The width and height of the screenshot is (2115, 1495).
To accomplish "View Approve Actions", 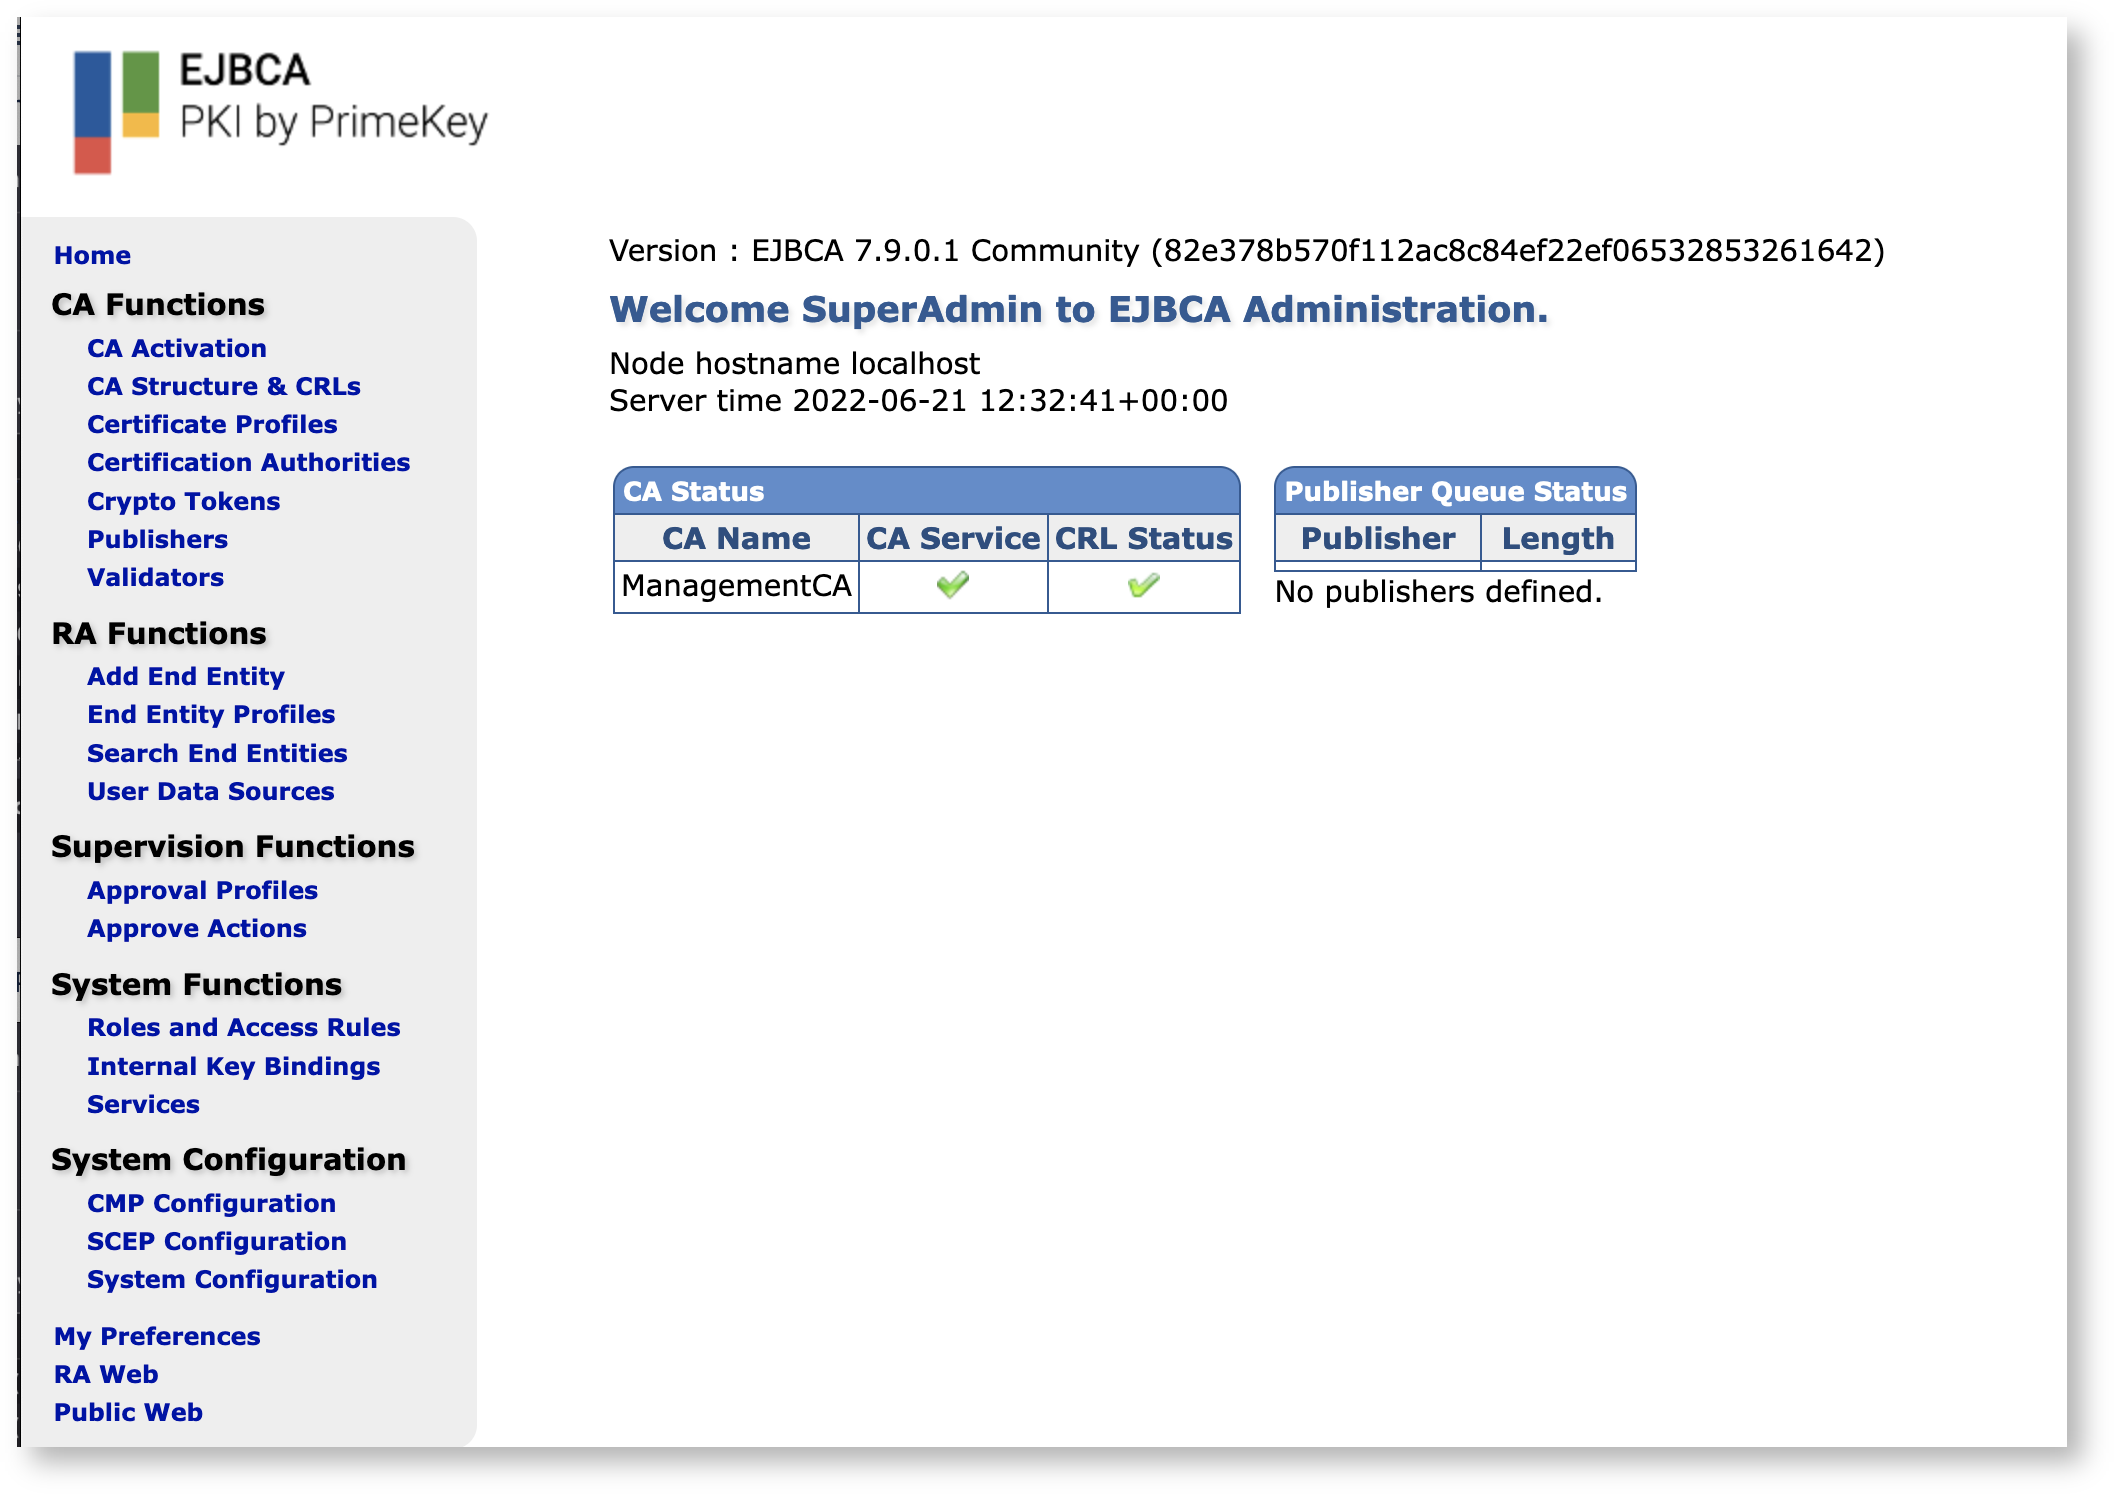I will pyautogui.click(x=196, y=928).
